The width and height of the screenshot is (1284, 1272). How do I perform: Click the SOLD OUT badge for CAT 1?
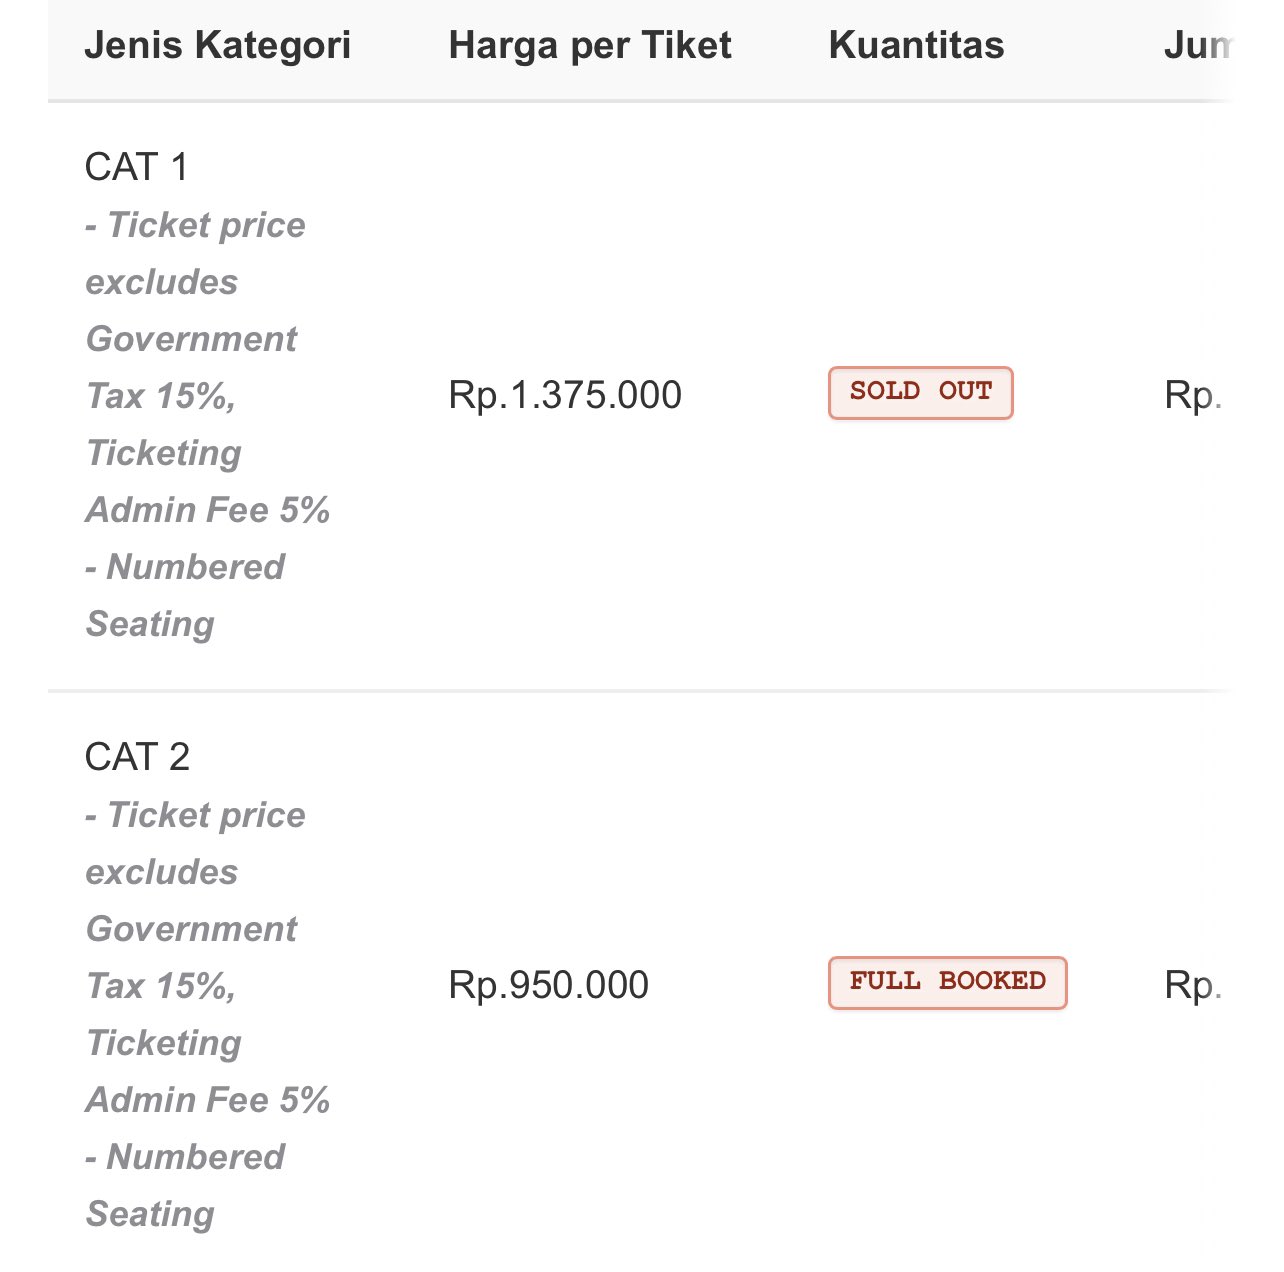(x=920, y=393)
